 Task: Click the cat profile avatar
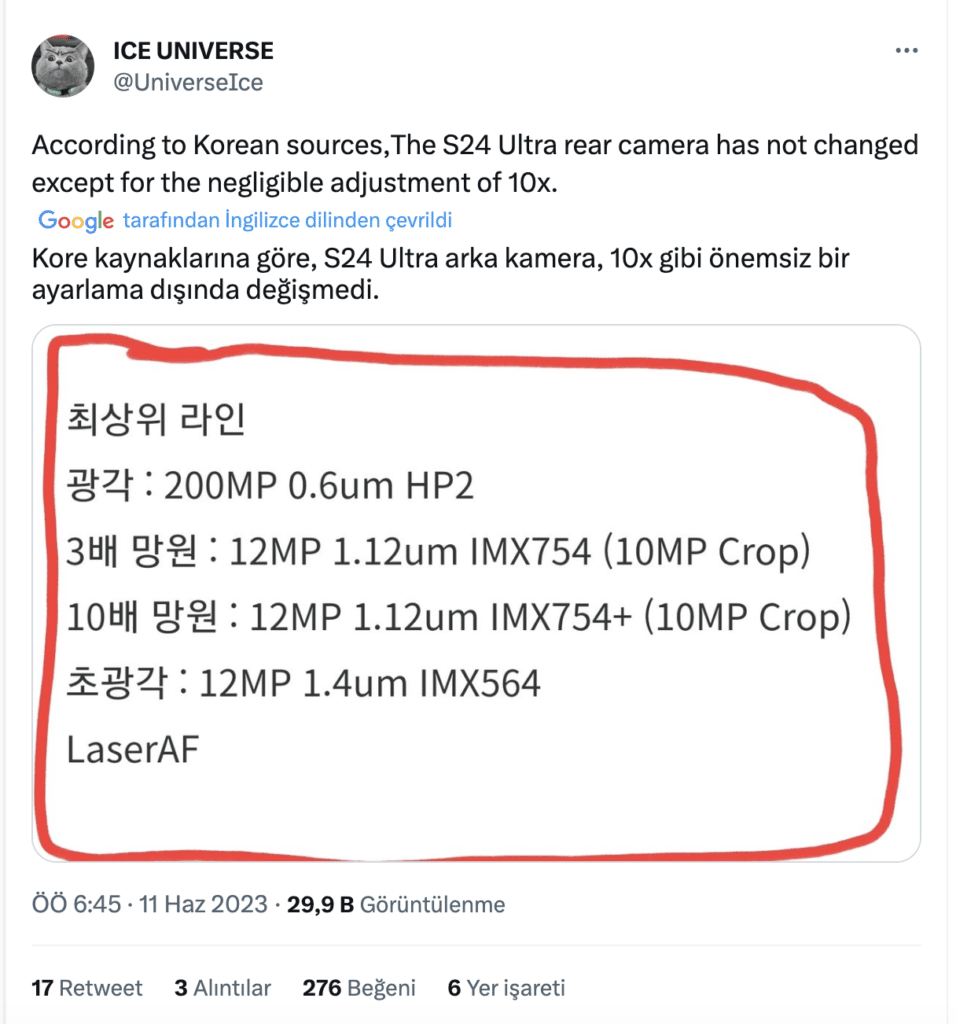click(x=63, y=66)
